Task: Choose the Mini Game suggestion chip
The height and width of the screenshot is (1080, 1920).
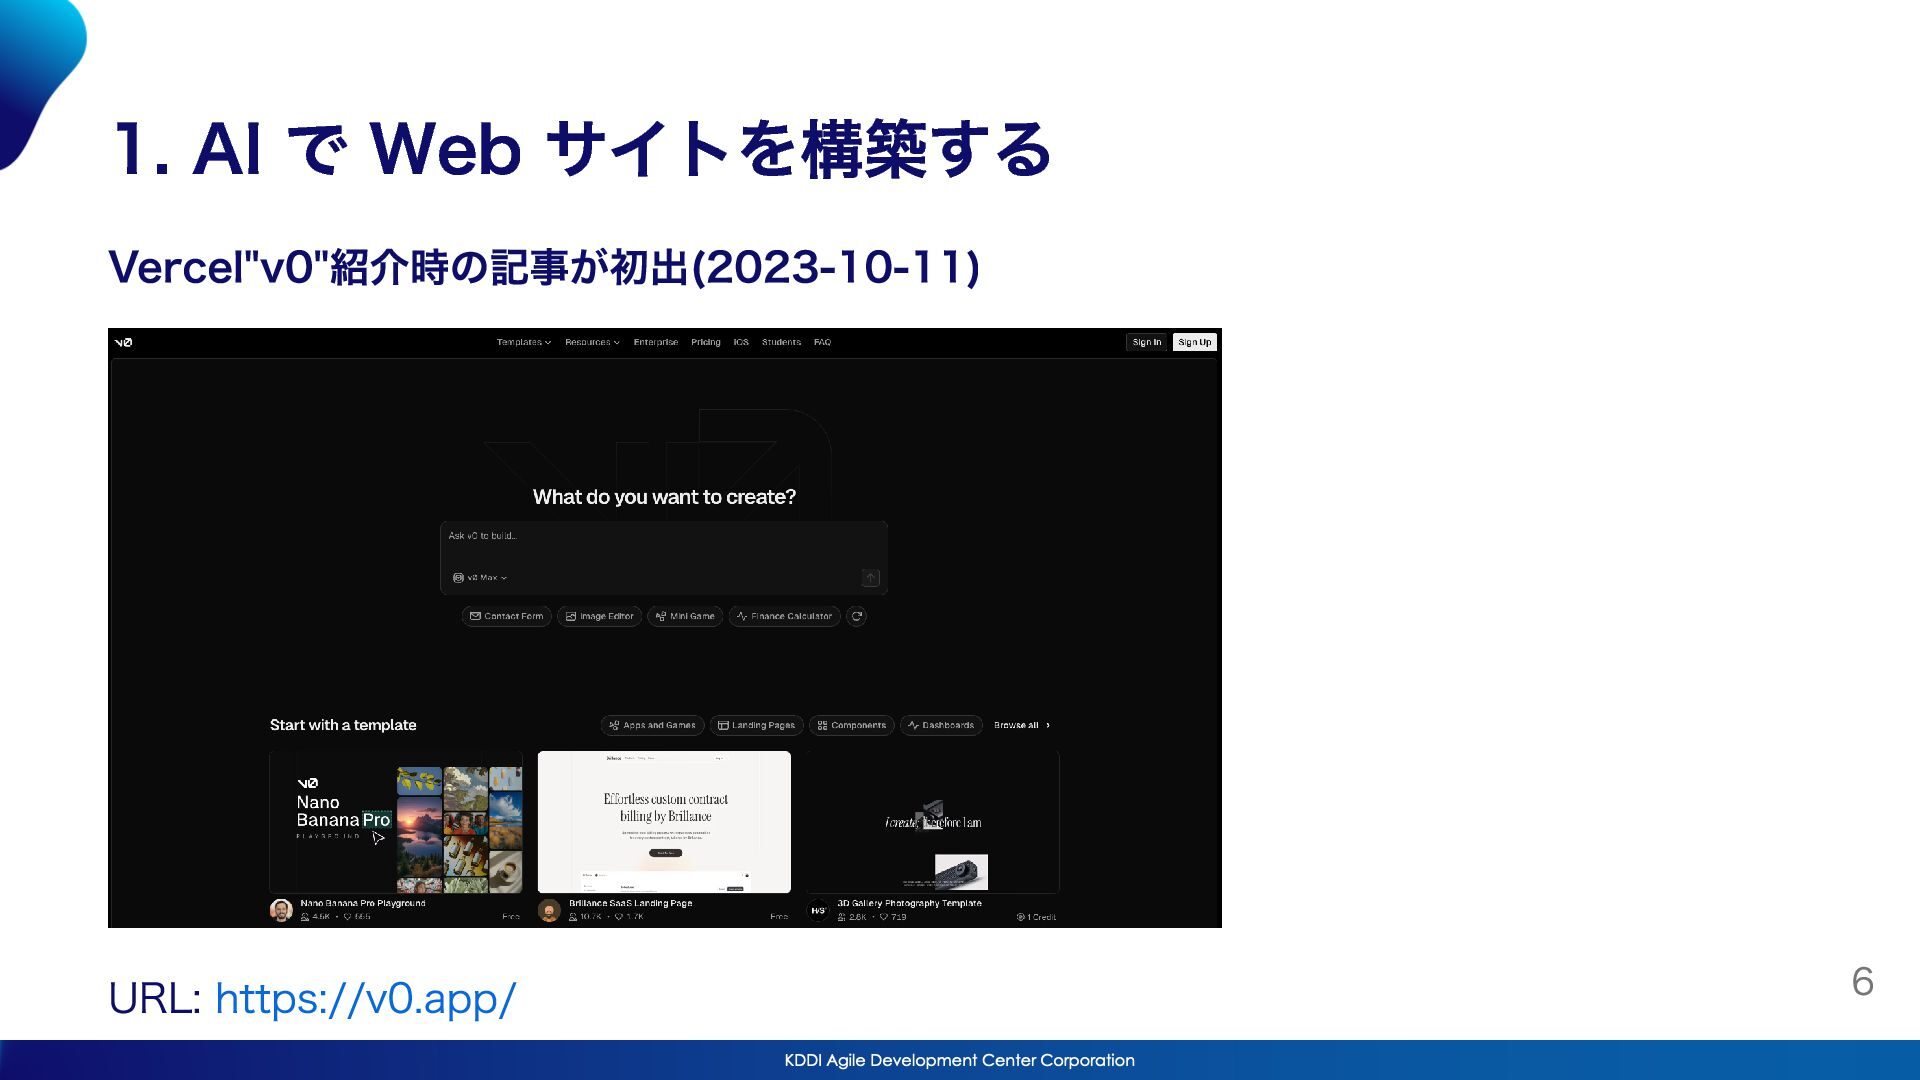Action: point(685,616)
